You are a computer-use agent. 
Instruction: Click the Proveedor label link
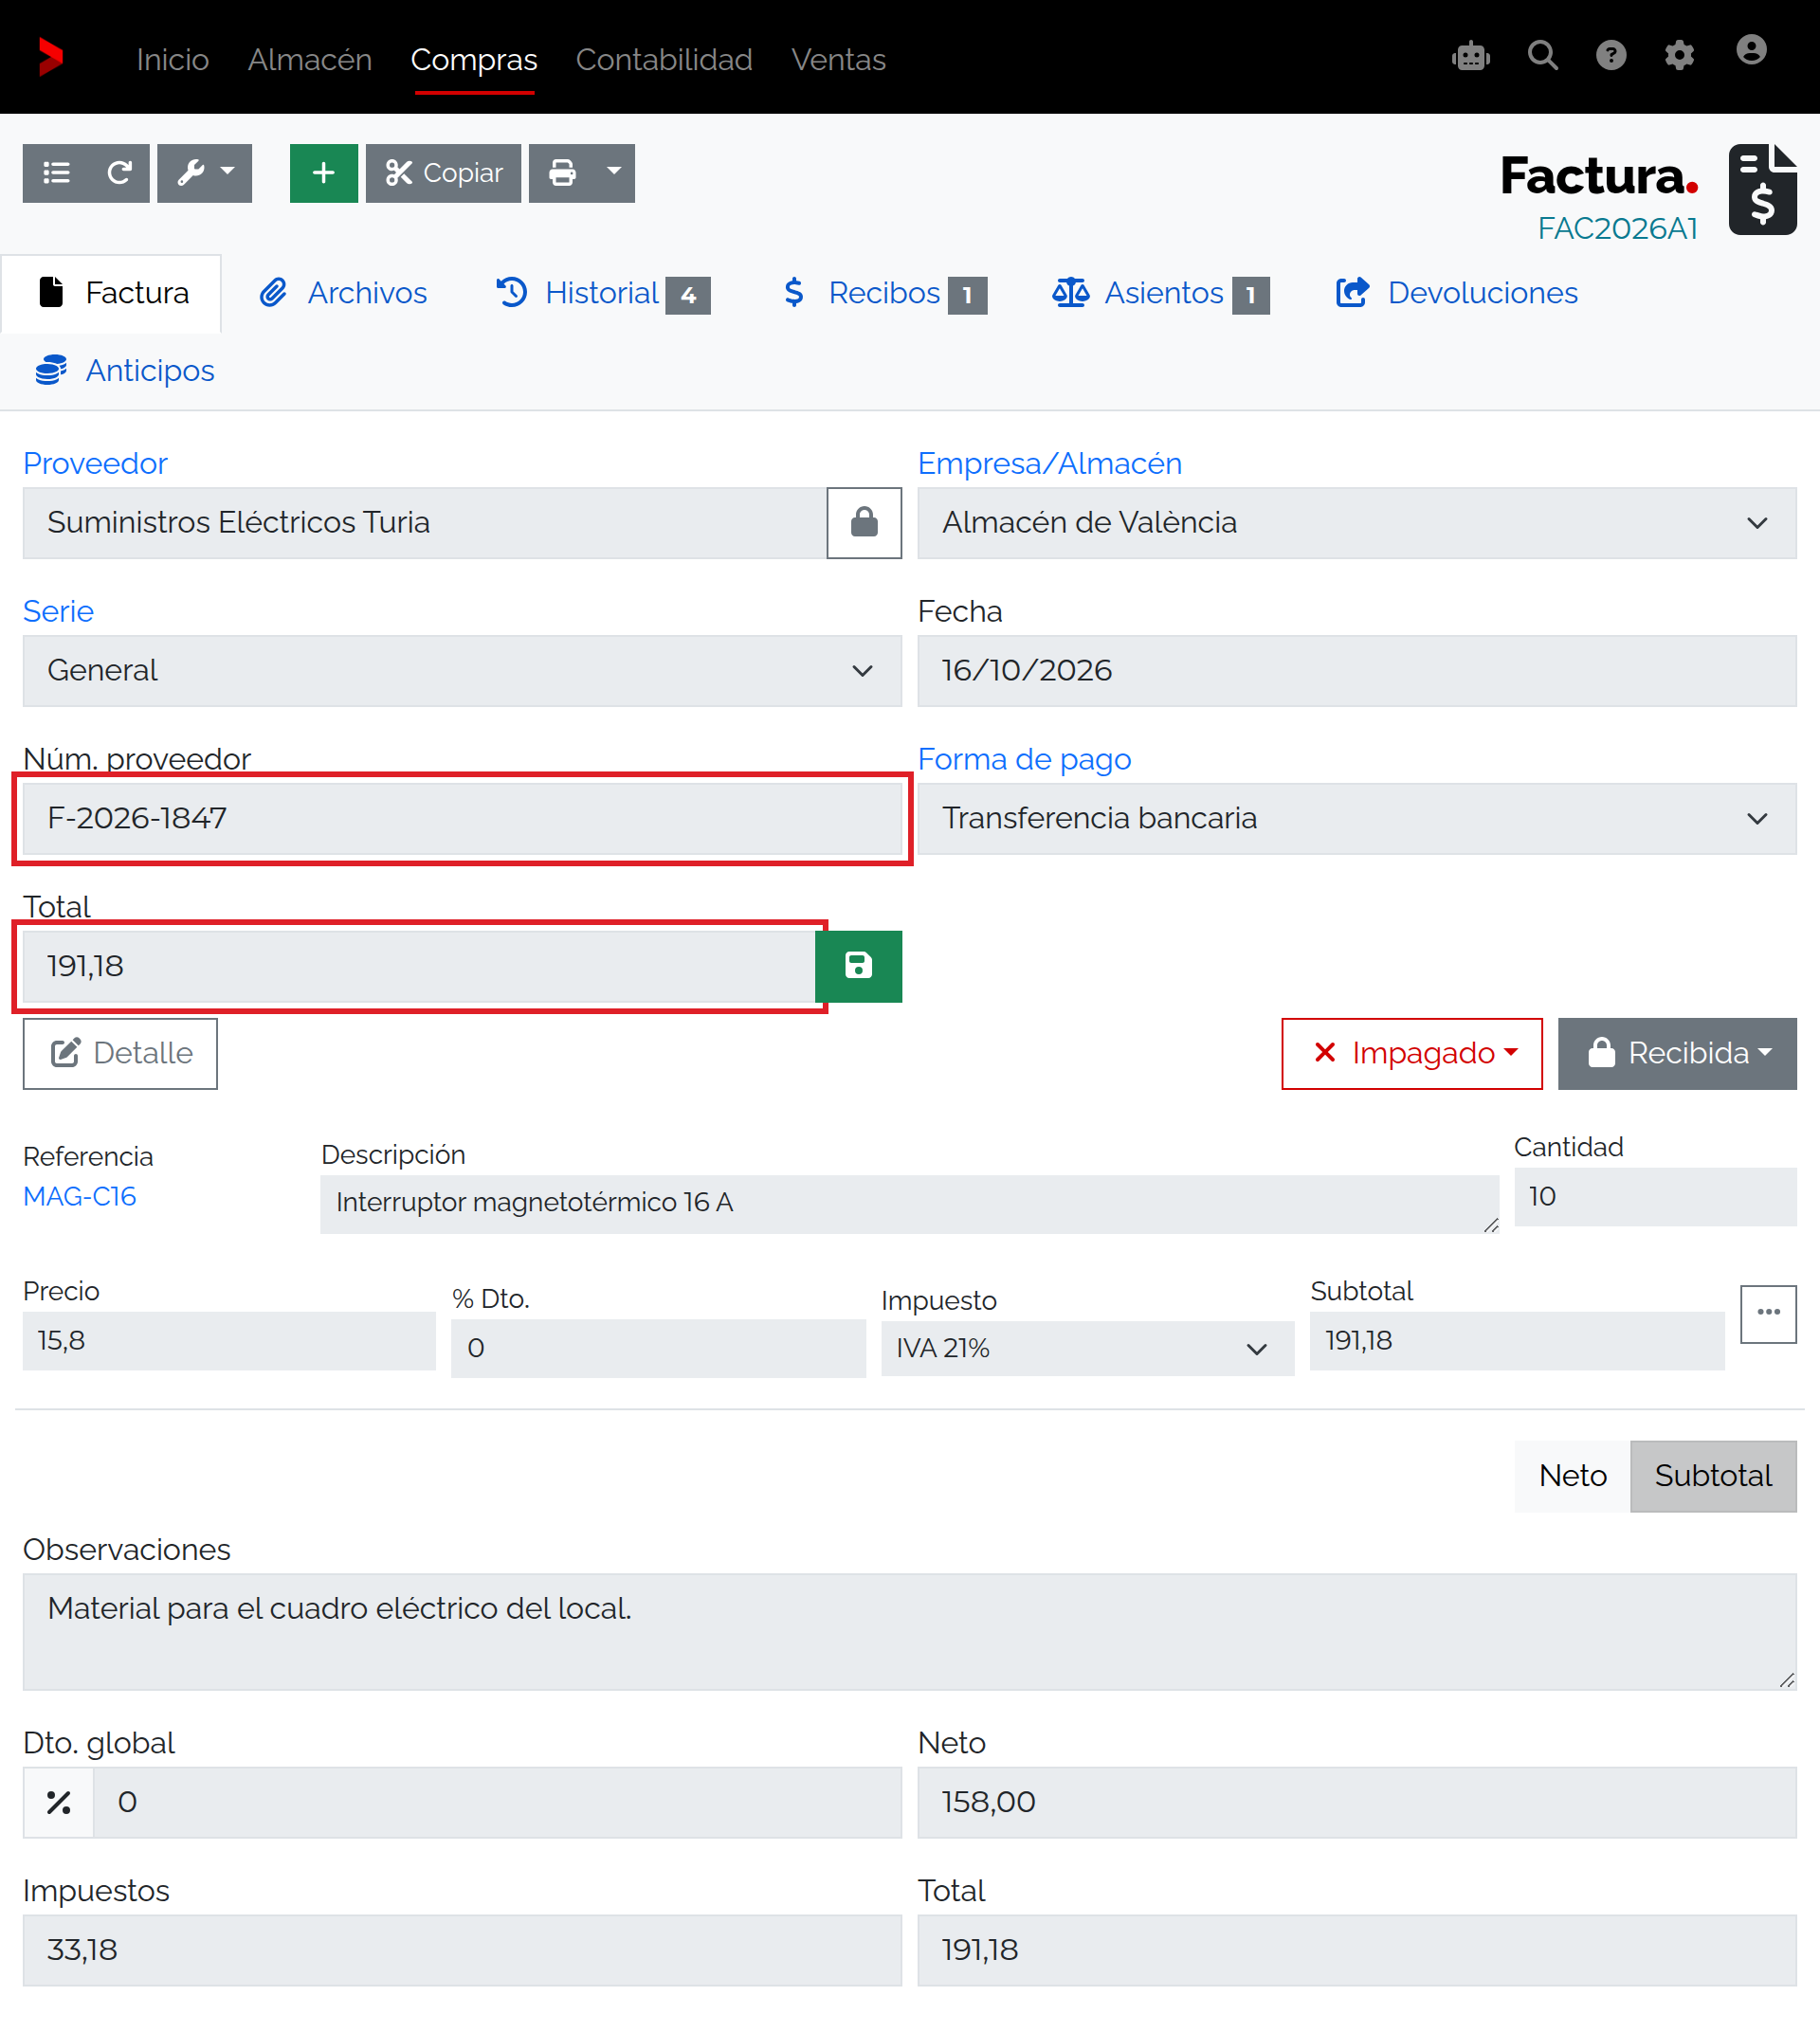pos(95,463)
